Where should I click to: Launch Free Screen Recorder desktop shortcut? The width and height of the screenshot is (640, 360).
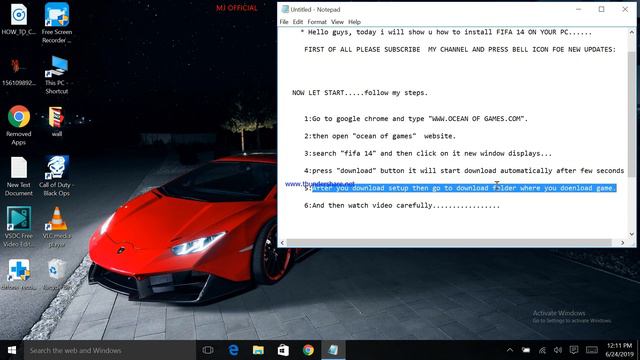(56, 23)
